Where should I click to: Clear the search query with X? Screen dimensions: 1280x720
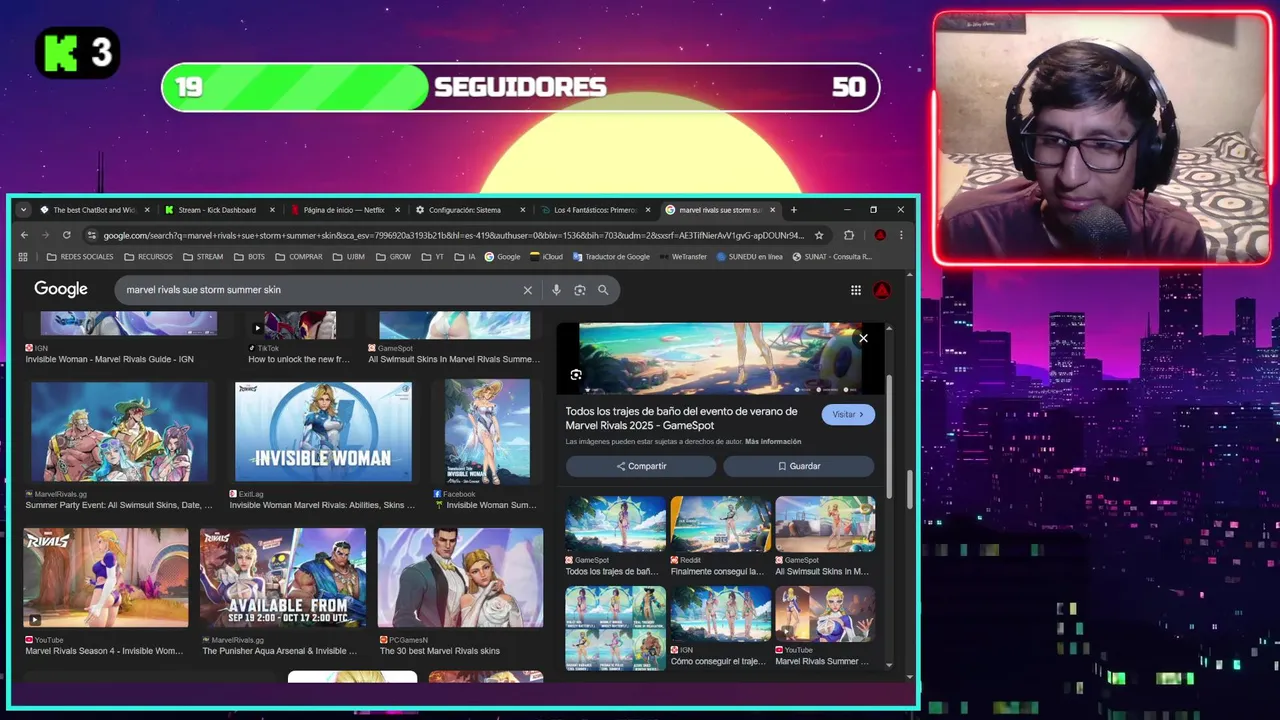[528, 290]
